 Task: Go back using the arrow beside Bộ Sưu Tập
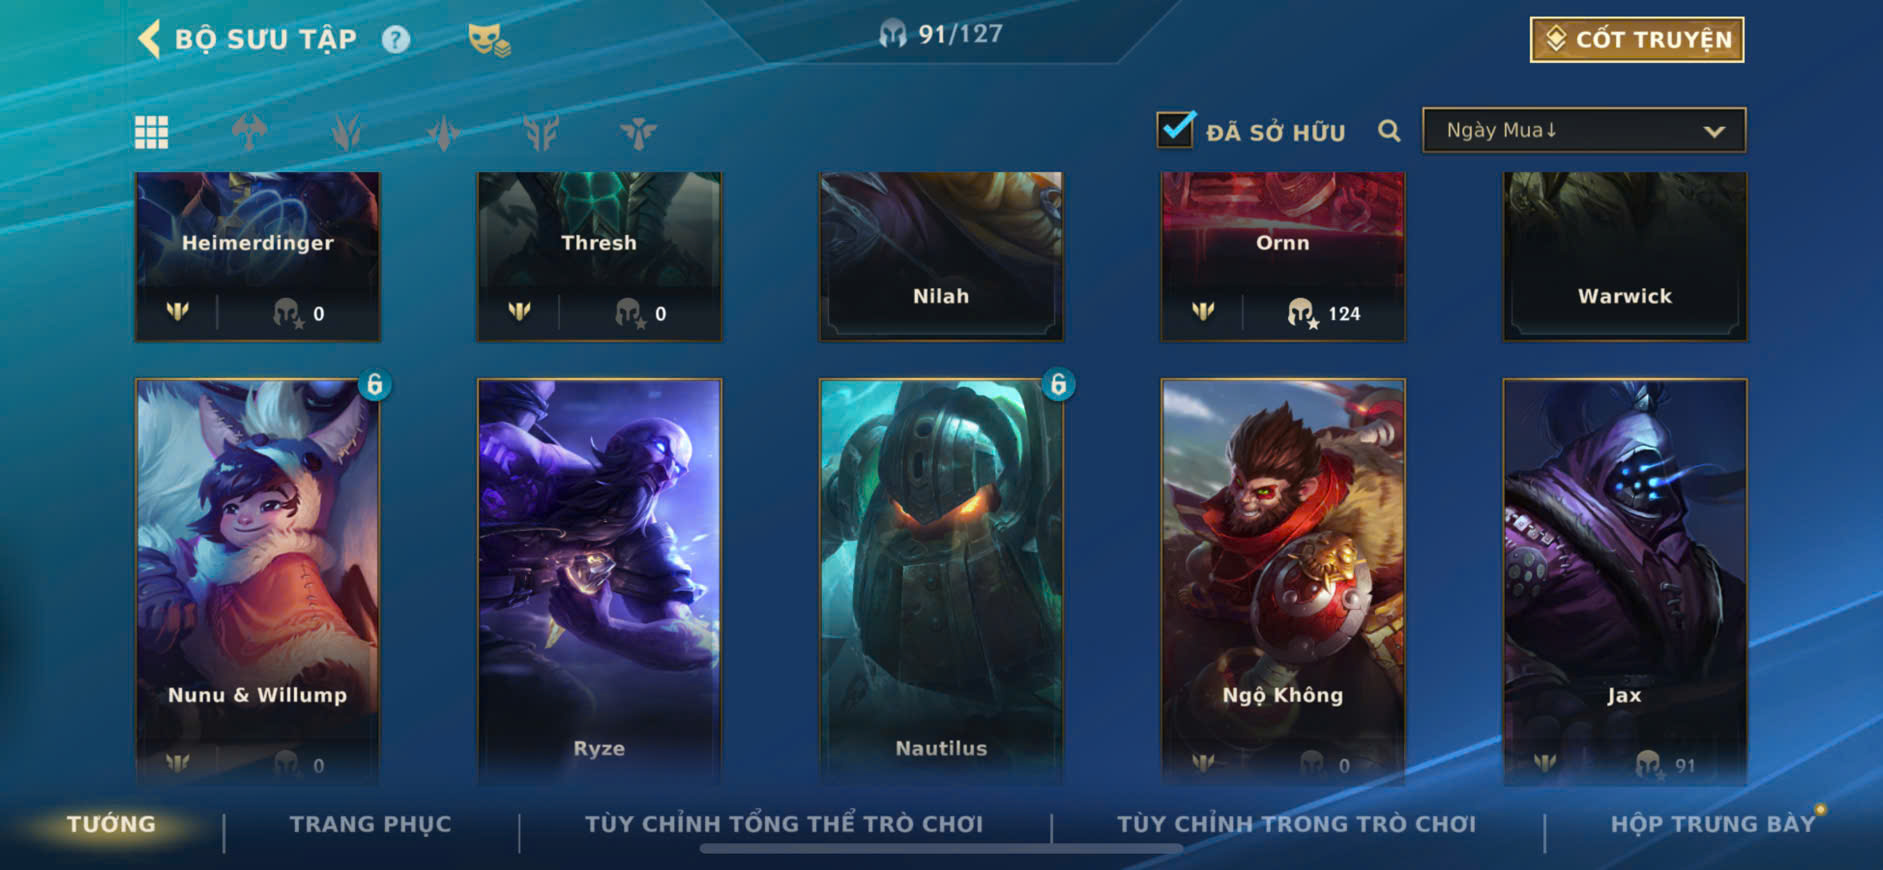point(149,39)
